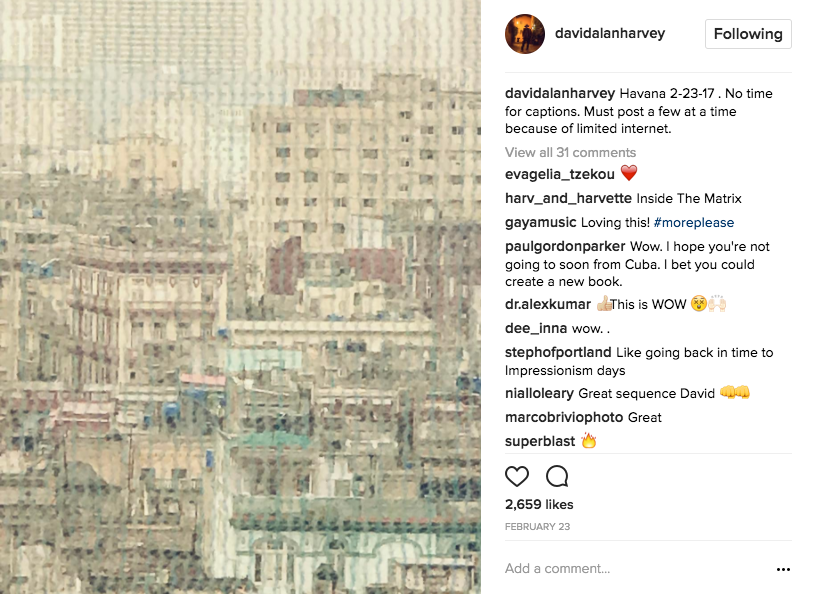
Task: Open davidalanharvey's profile picture
Action: (x=525, y=34)
